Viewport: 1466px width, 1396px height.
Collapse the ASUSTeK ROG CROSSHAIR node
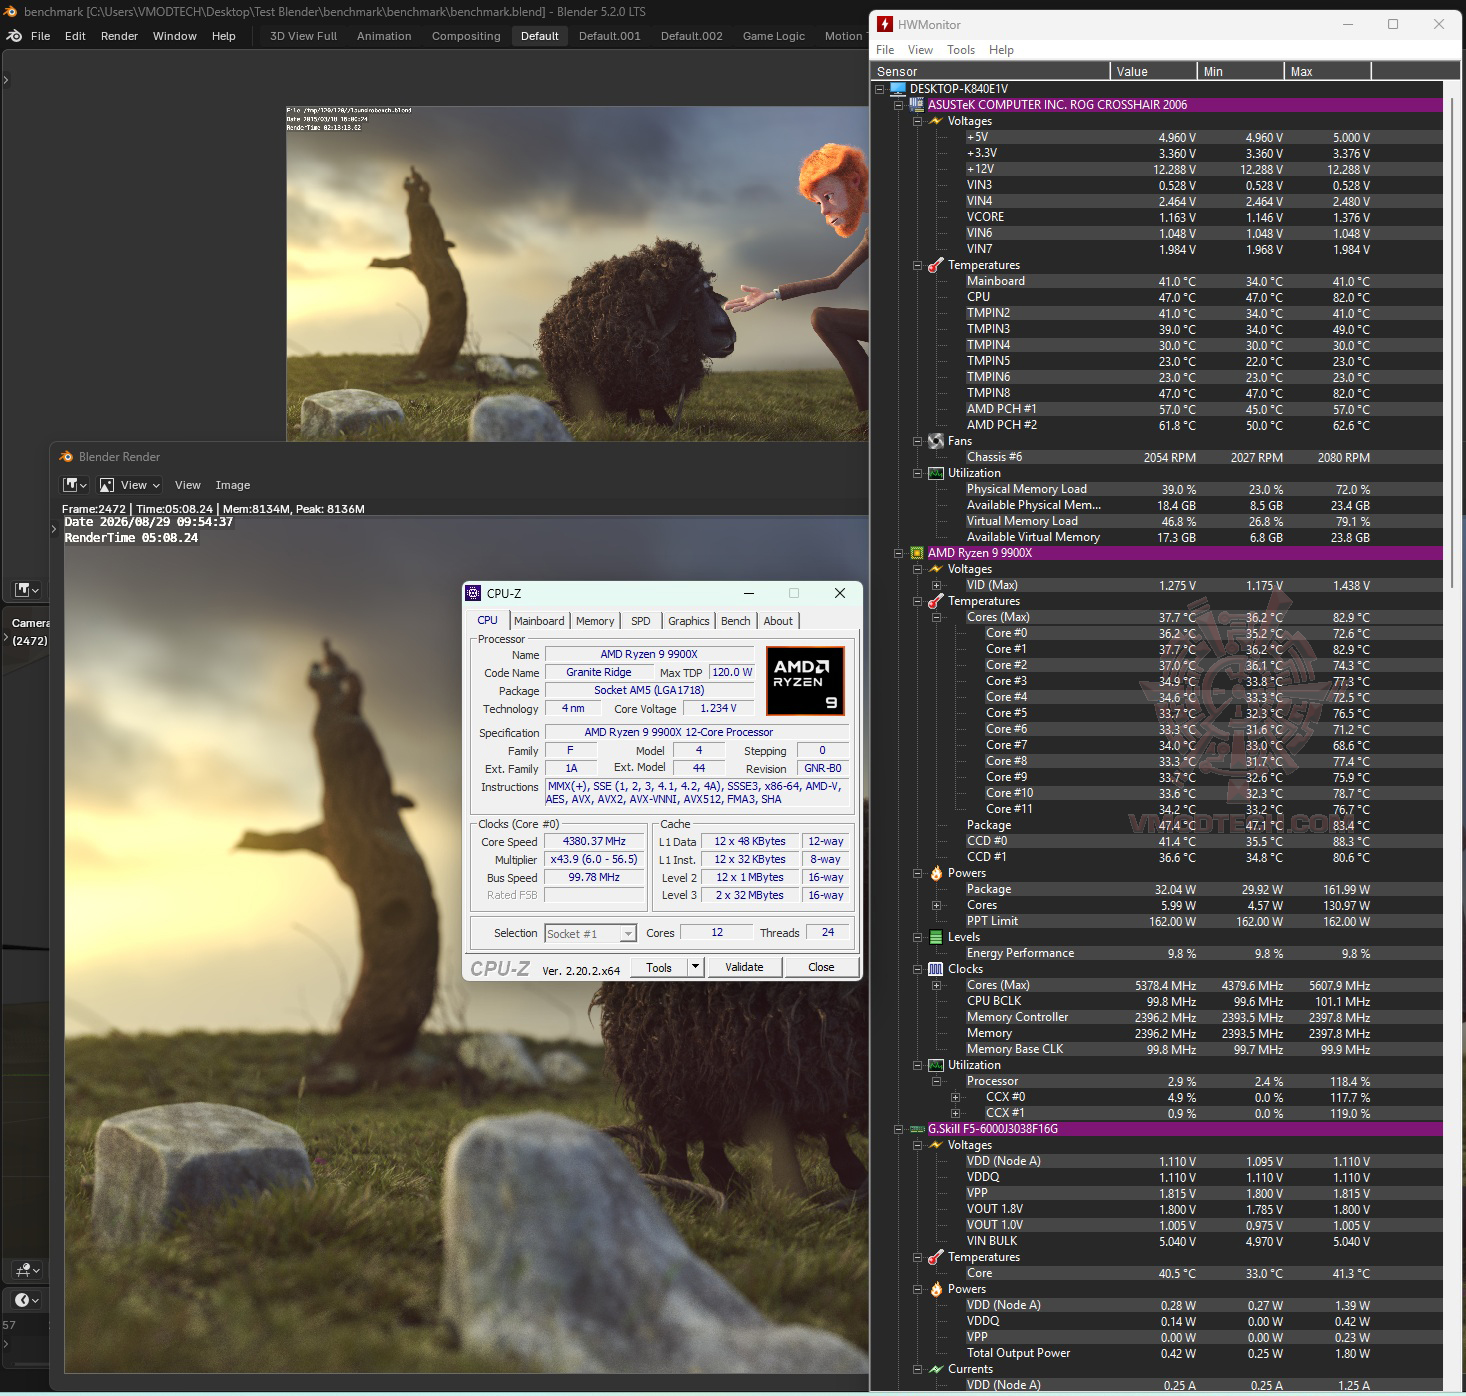(898, 105)
